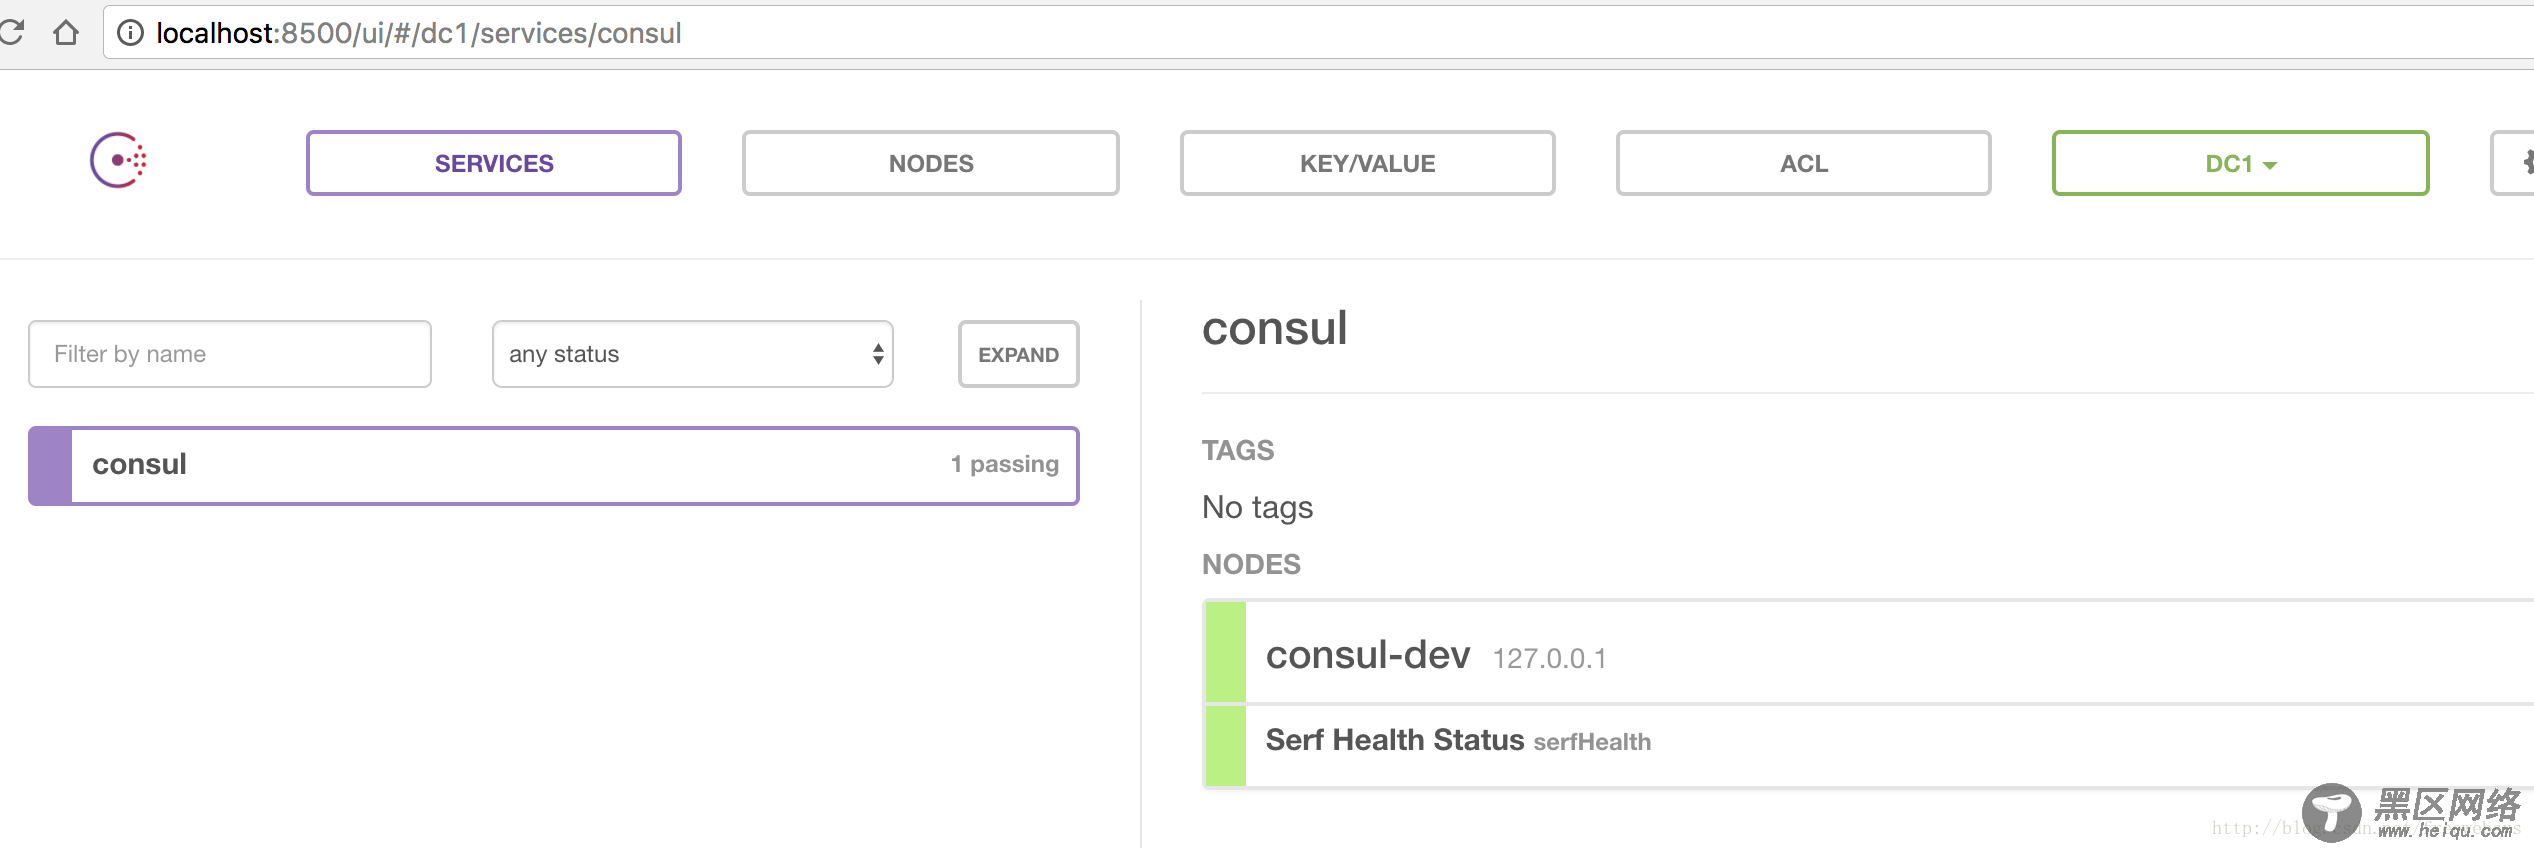This screenshot has width=2534, height=848.
Task: Click the No tags text
Action: 1257,508
